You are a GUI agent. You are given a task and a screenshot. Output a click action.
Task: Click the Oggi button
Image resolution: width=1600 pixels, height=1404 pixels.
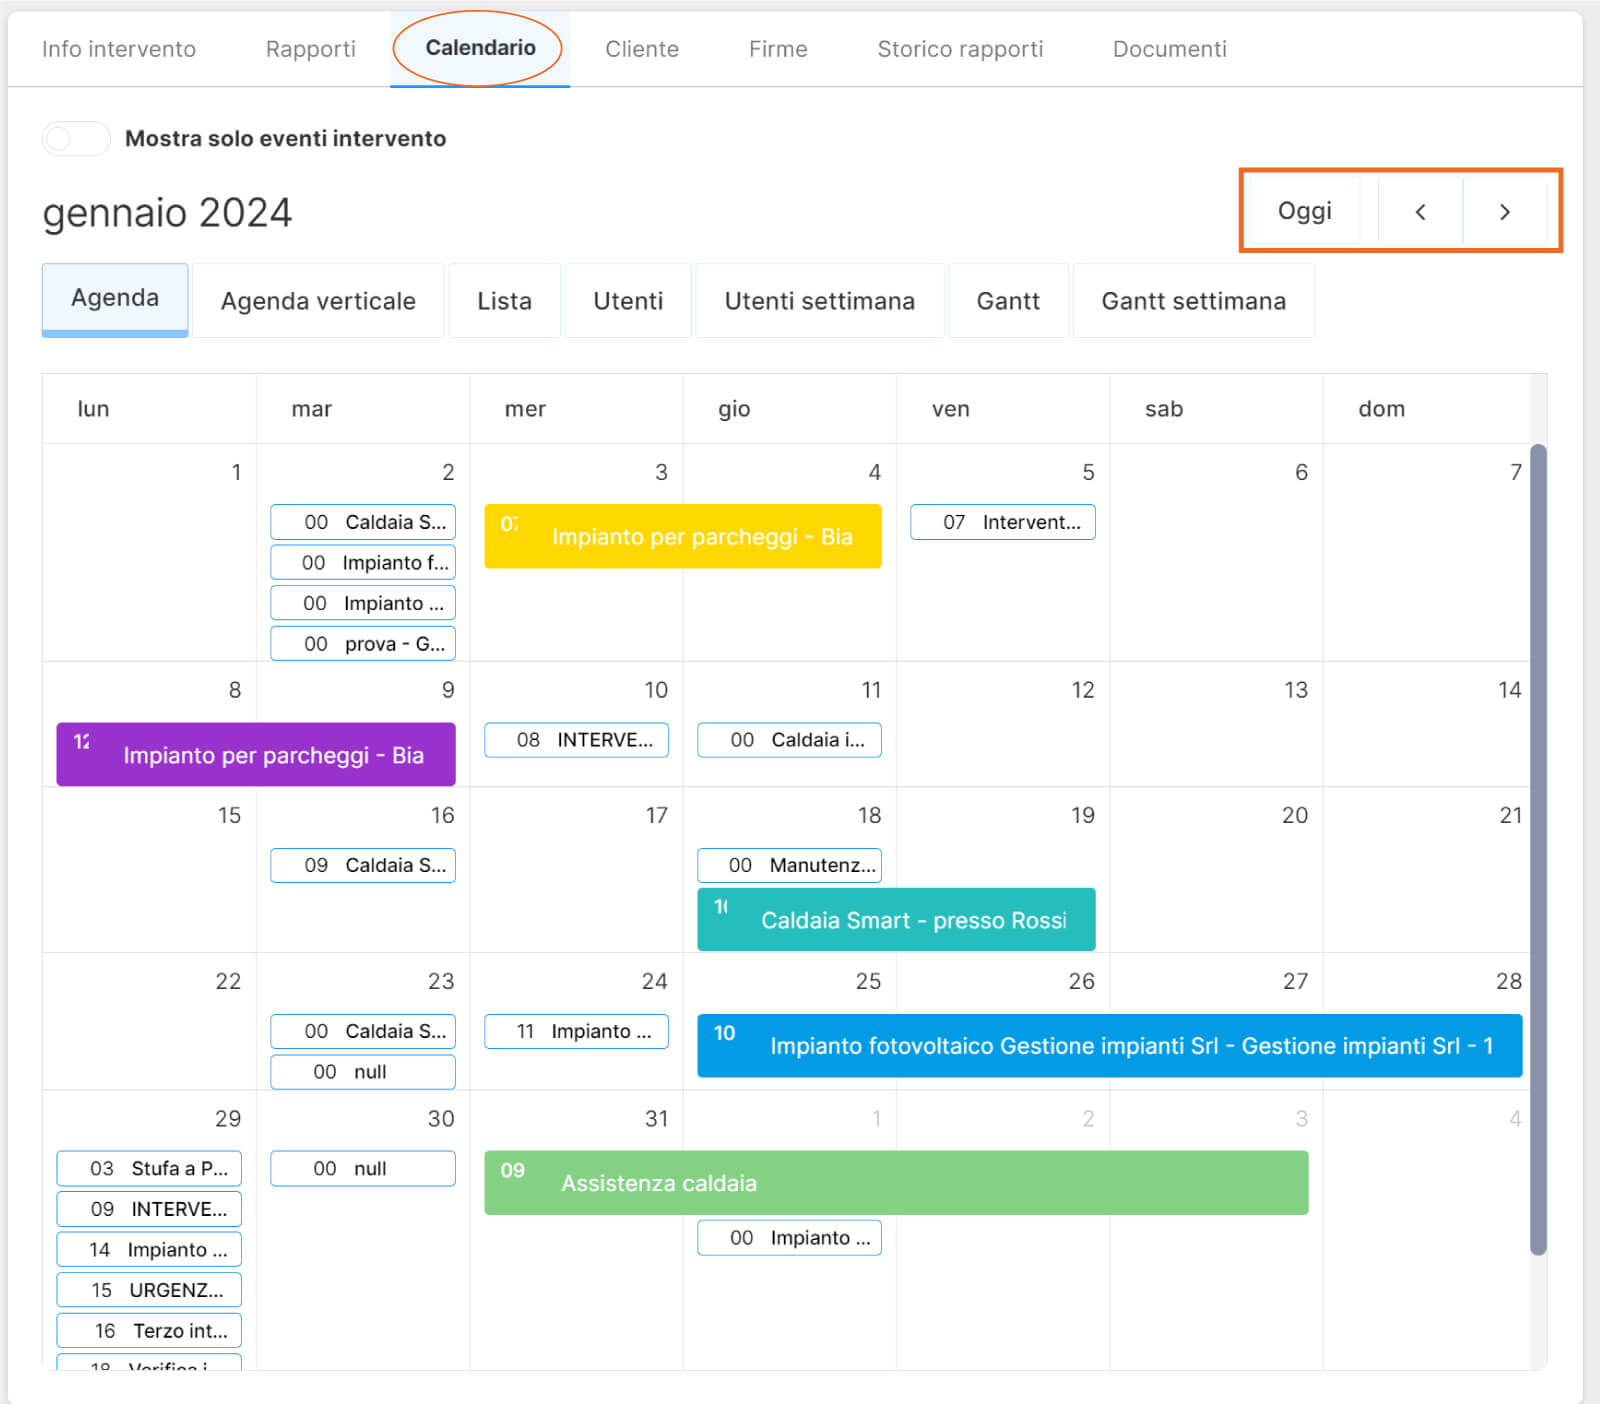tap(1304, 211)
